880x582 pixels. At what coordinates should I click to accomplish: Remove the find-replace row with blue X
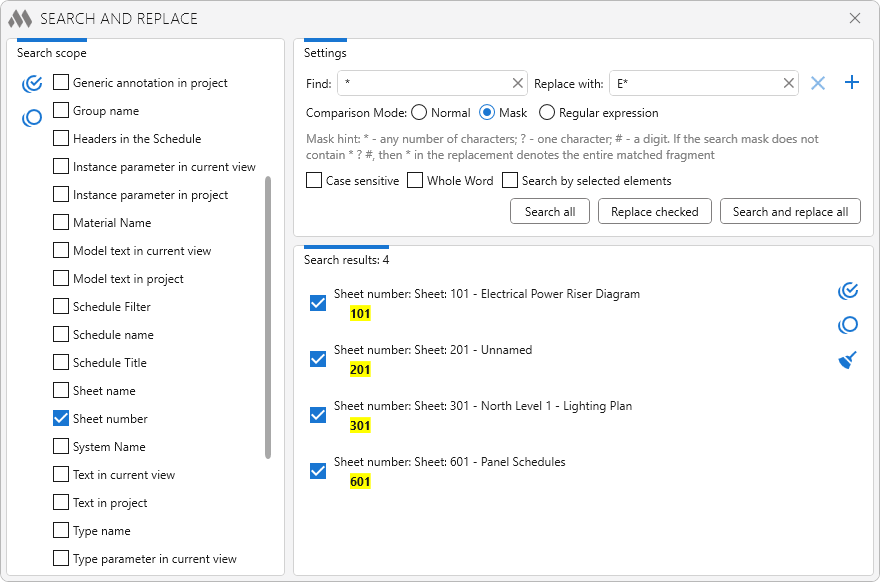pos(818,83)
